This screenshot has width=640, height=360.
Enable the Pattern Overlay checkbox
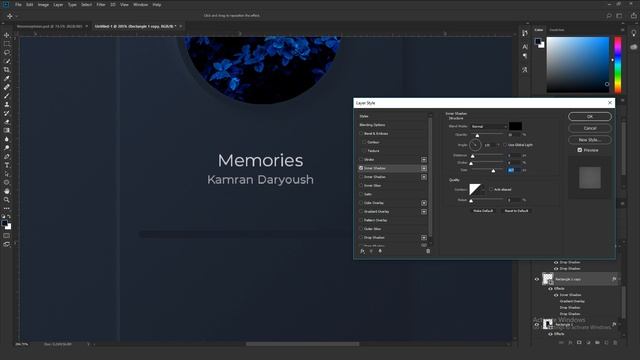(x=361, y=220)
